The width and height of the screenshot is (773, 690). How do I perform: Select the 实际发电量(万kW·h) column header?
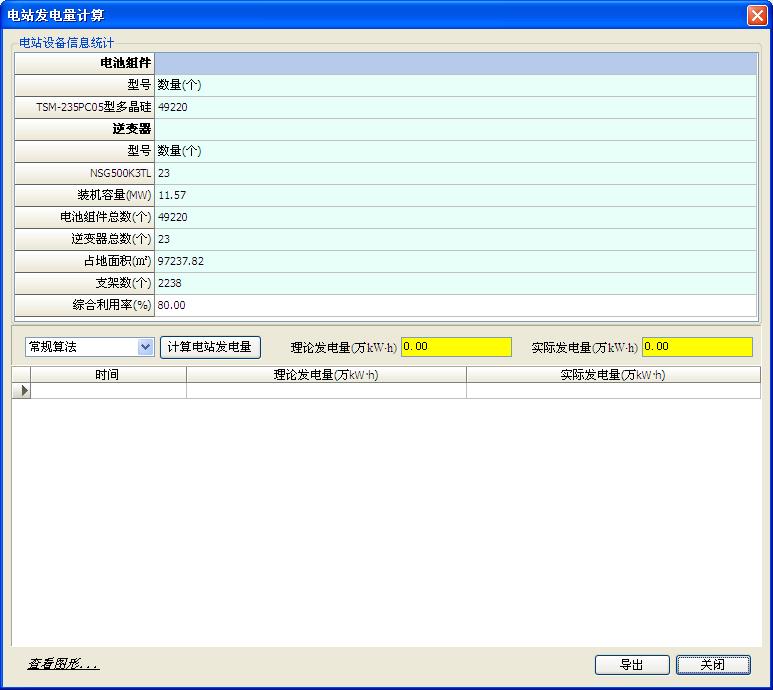613,375
